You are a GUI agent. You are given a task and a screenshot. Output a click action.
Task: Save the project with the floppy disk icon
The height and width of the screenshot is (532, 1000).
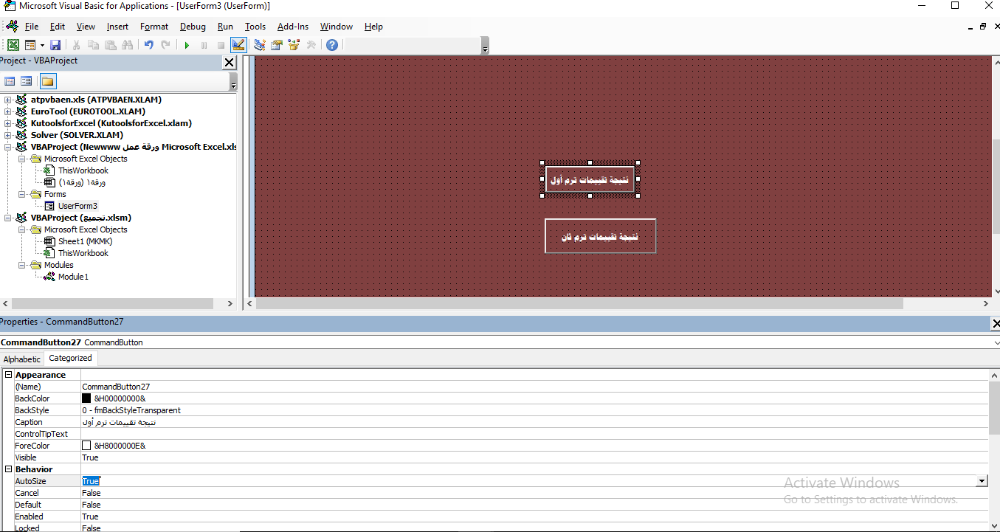pyautogui.click(x=55, y=45)
